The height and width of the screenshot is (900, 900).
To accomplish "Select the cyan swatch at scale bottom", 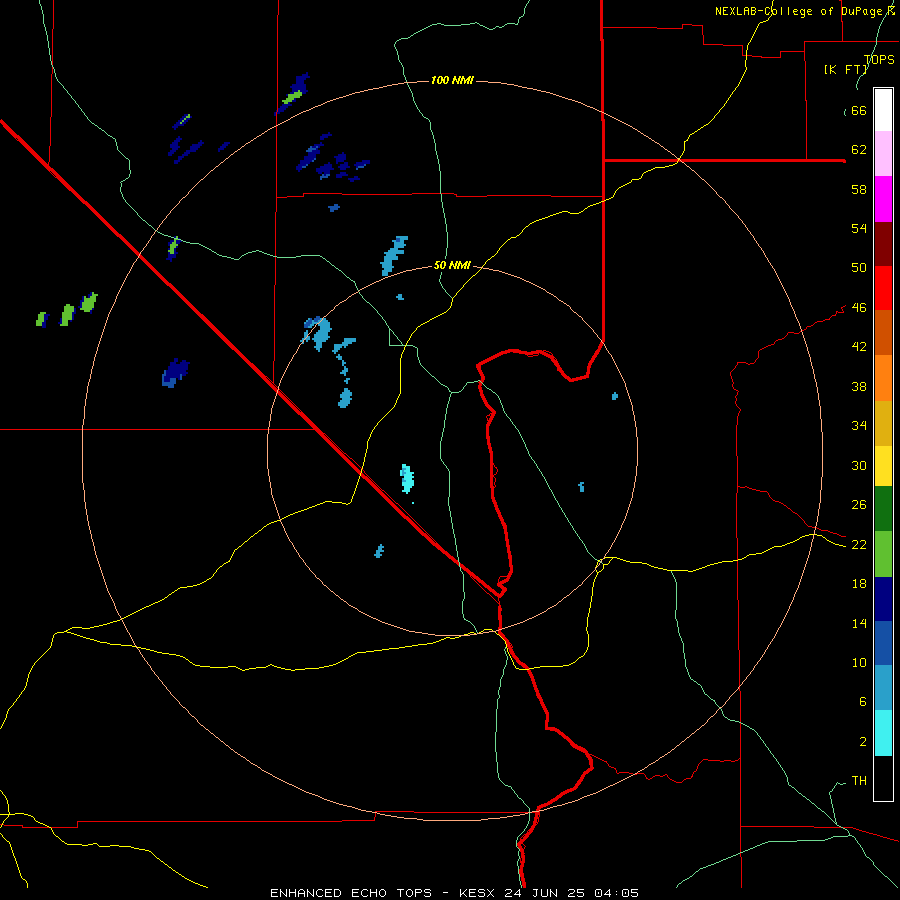I will point(883,733).
